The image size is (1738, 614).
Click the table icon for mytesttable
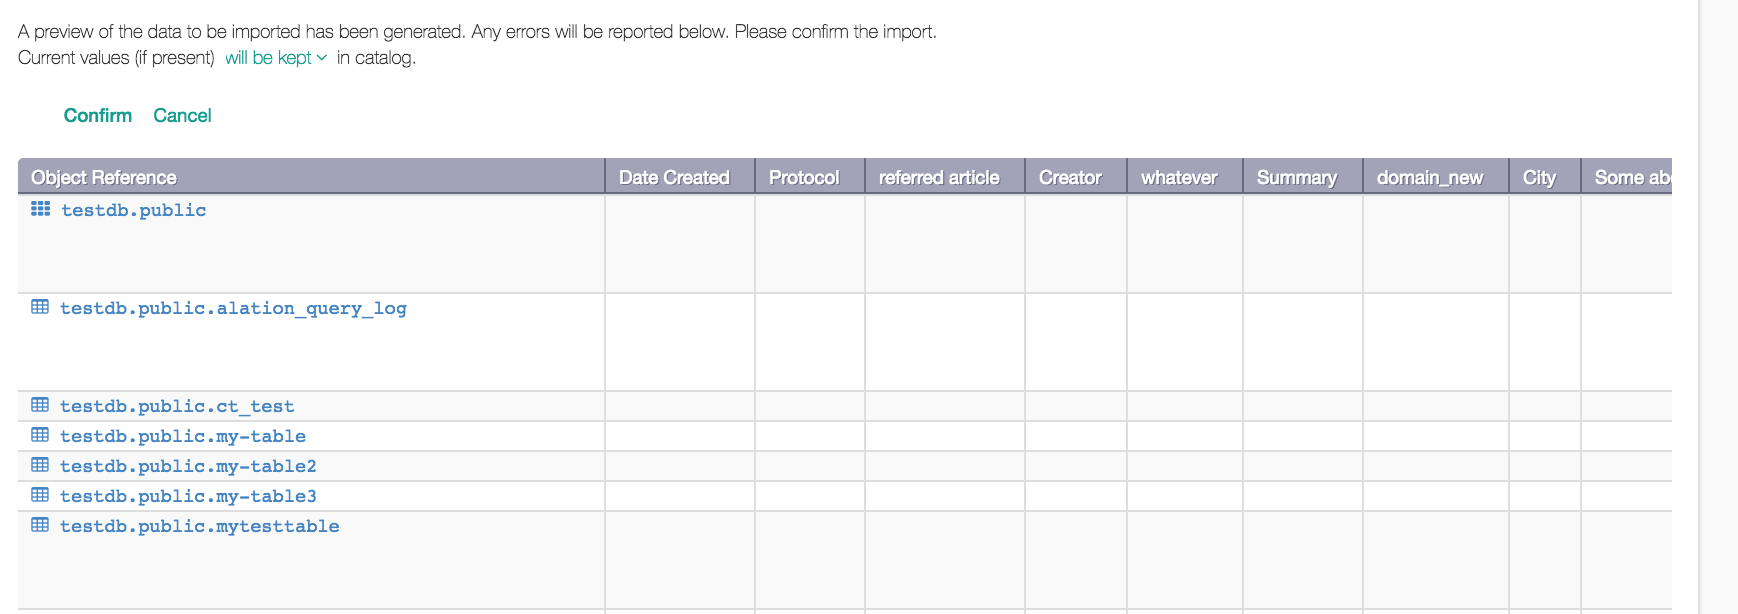coord(40,524)
